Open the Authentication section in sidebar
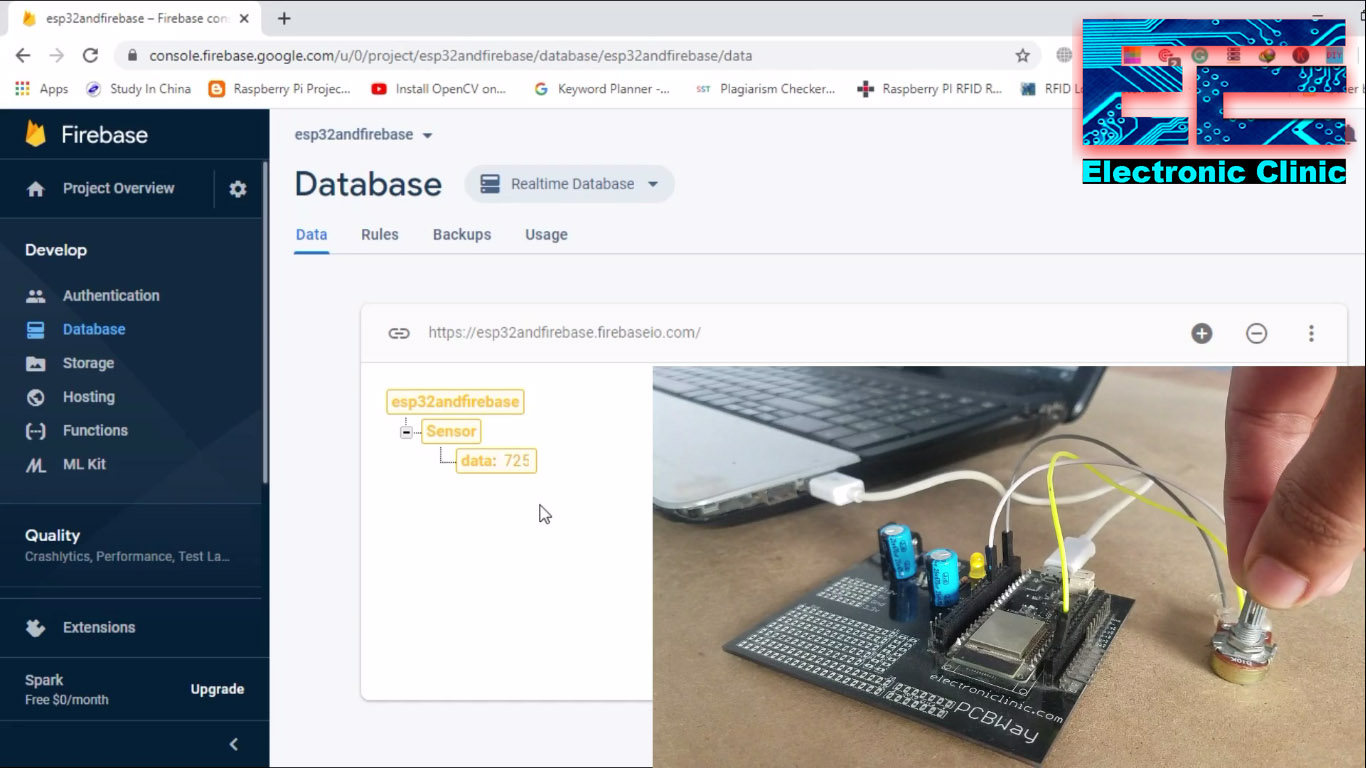 coord(111,295)
